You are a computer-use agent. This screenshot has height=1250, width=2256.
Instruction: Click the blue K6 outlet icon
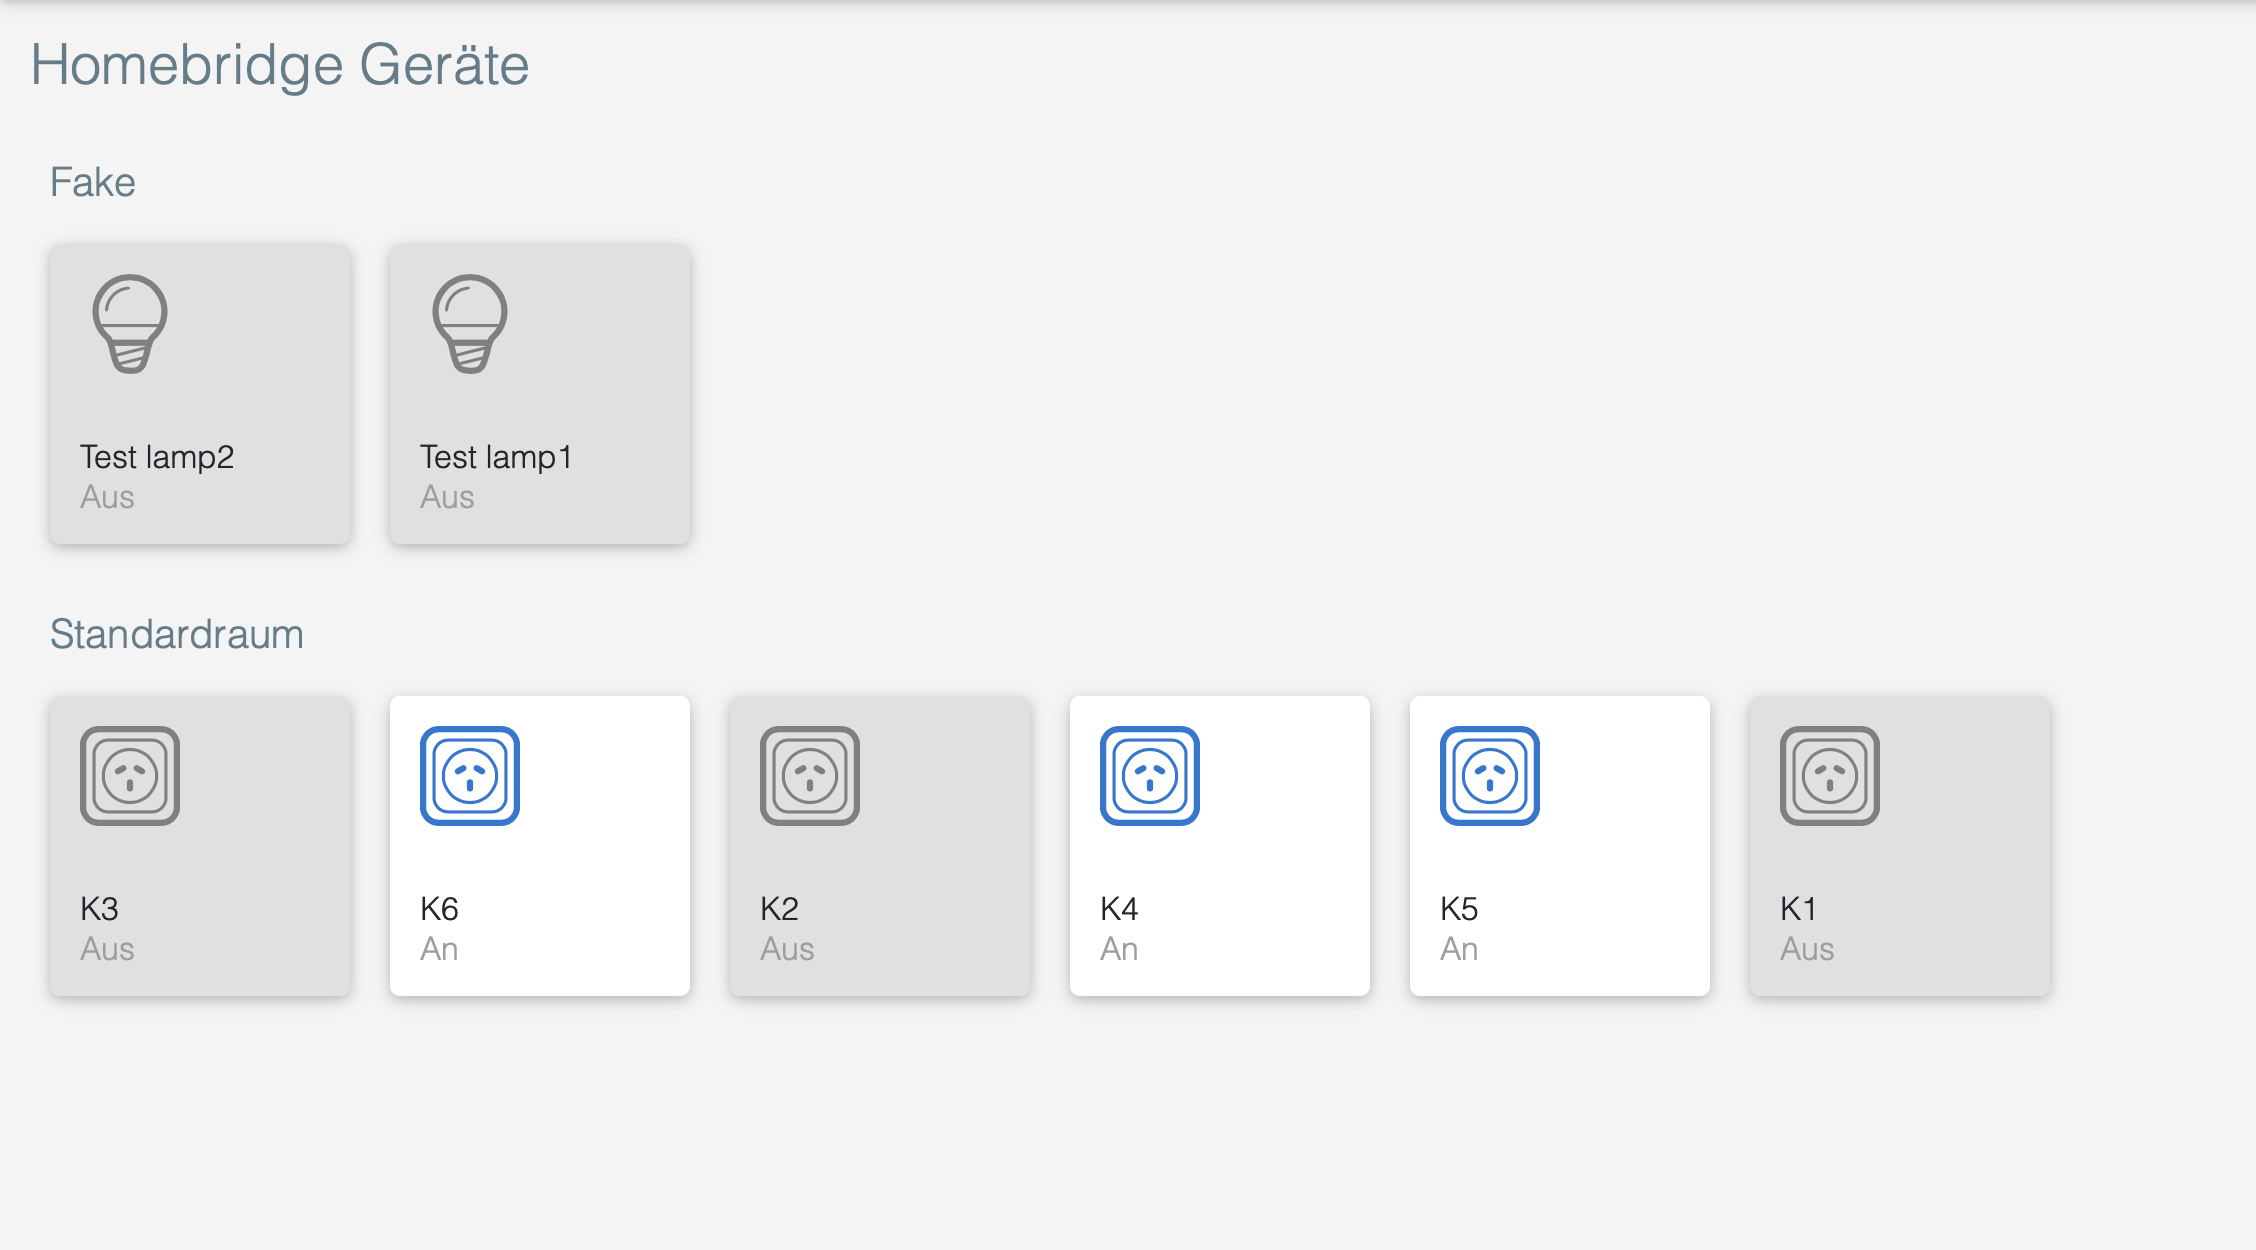pyautogui.click(x=470, y=776)
